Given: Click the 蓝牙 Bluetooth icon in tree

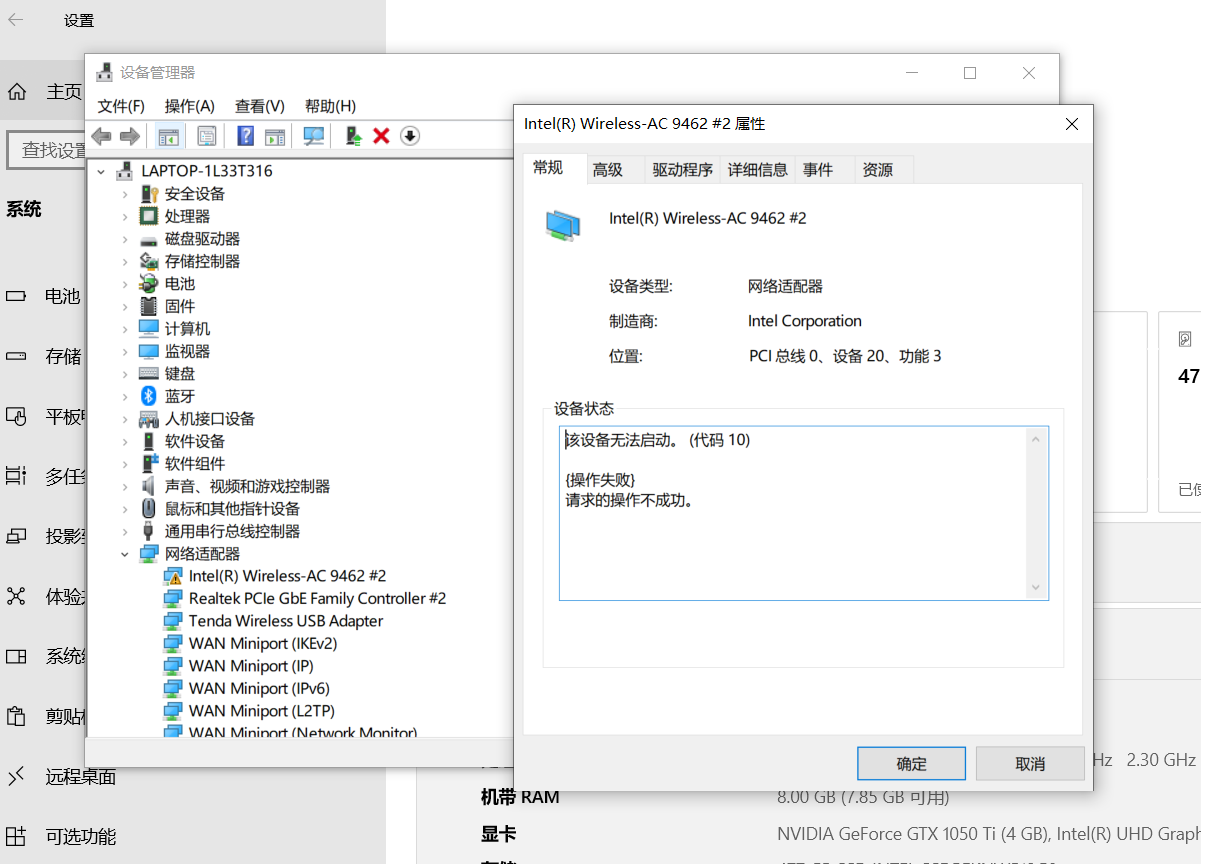Looking at the screenshot, I should click(149, 396).
